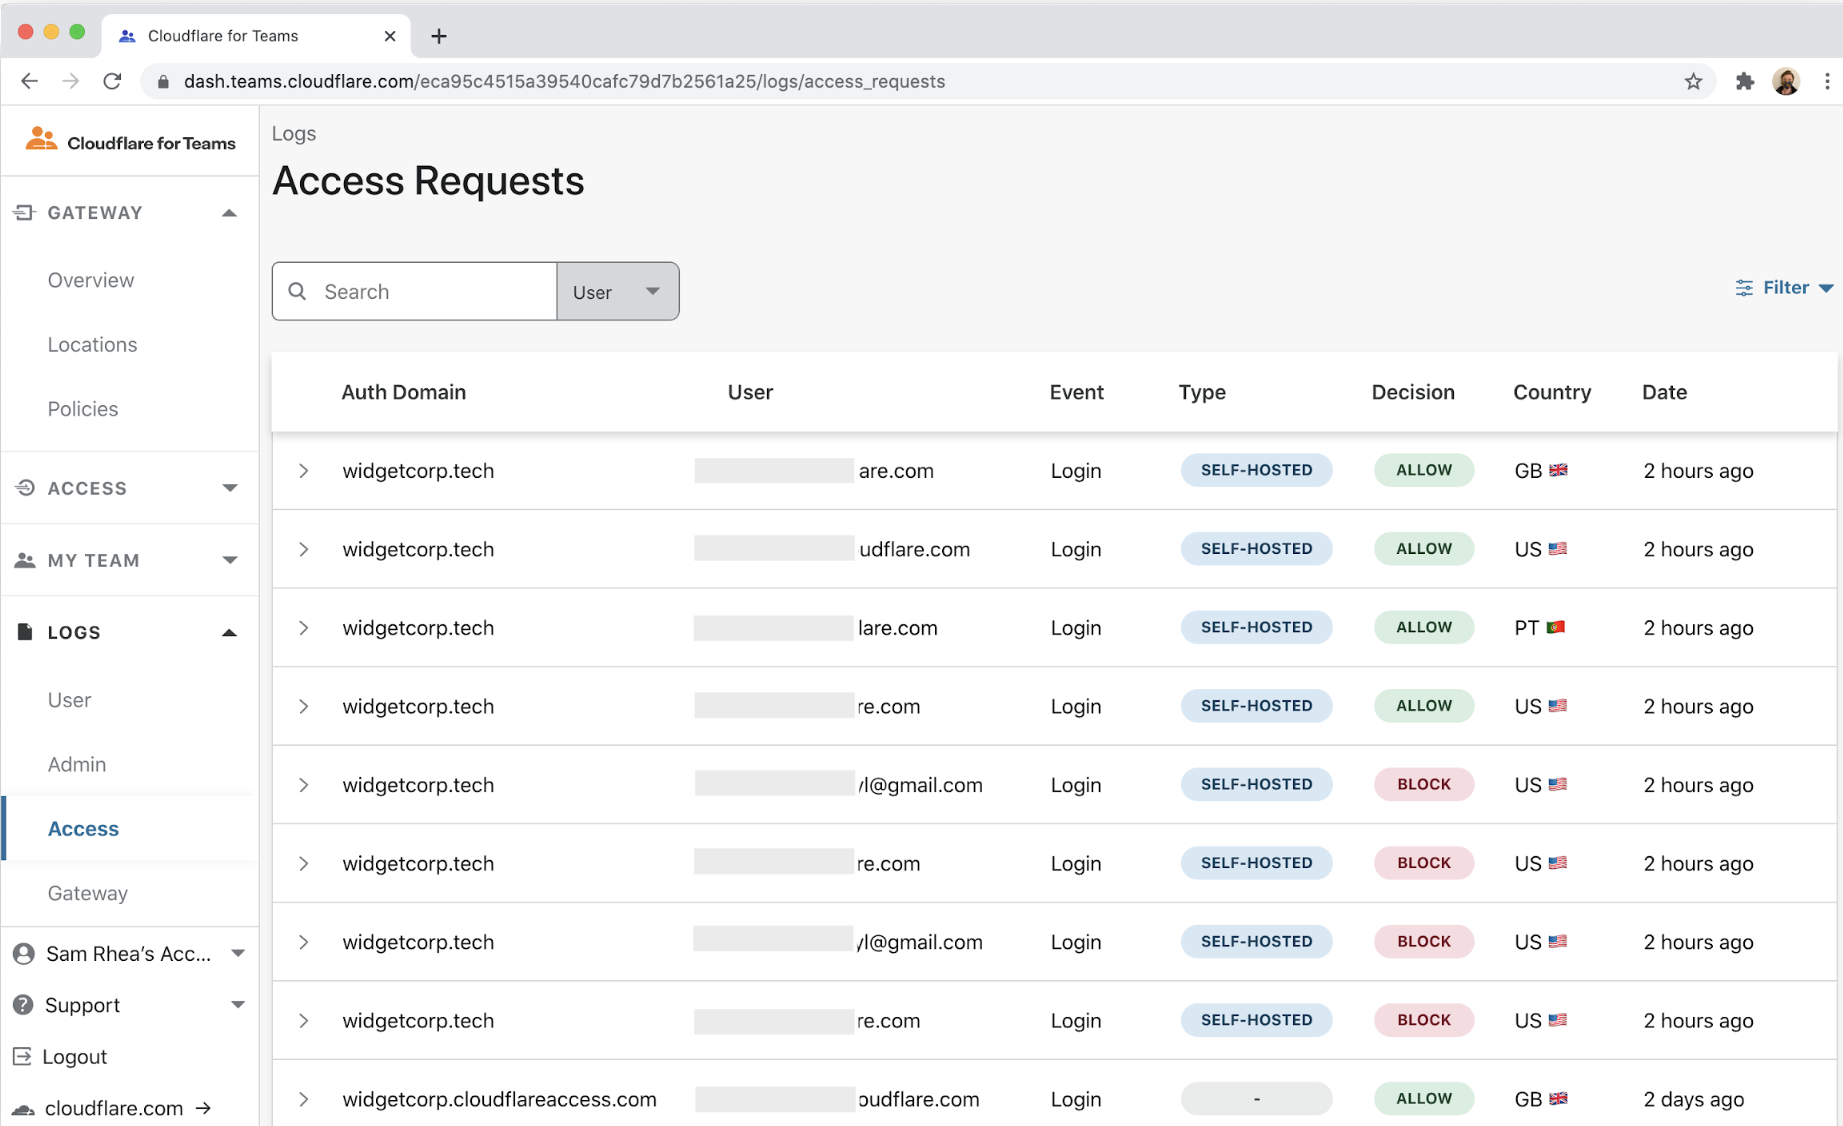Click the Date column header
The height and width of the screenshot is (1126, 1843).
[1664, 392]
